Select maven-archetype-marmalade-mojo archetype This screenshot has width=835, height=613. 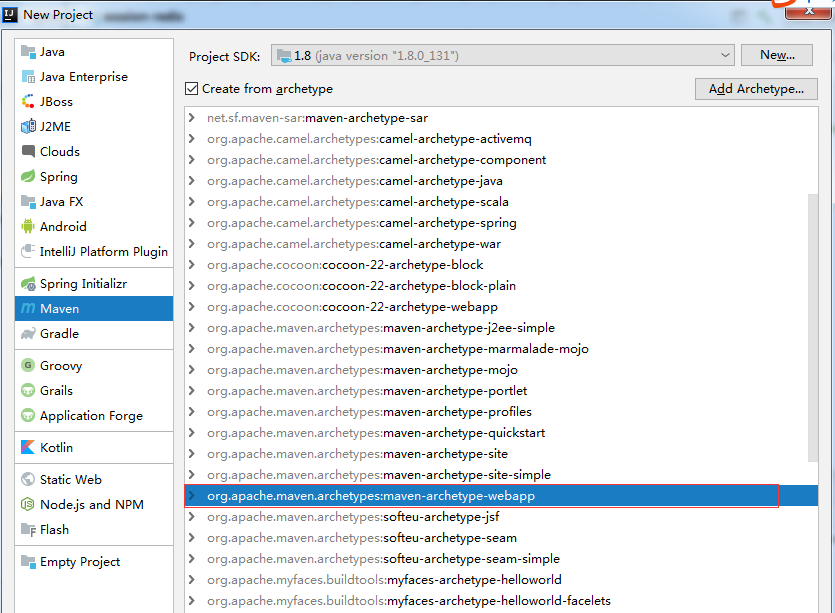[501, 349]
